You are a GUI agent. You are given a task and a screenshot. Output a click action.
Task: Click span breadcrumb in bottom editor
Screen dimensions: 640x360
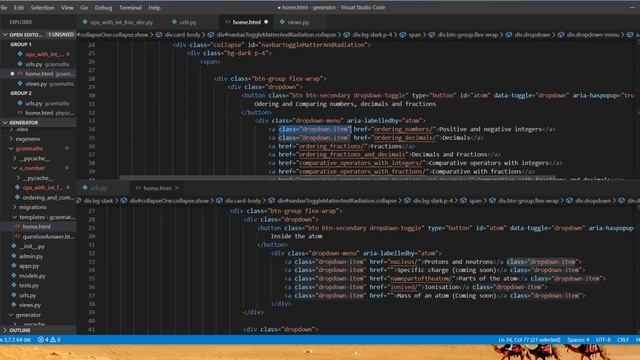(x=475, y=201)
